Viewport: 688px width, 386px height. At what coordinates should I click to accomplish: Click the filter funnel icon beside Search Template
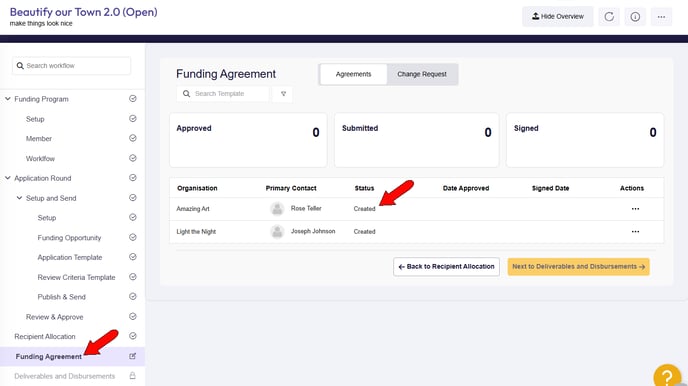point(283,93)
